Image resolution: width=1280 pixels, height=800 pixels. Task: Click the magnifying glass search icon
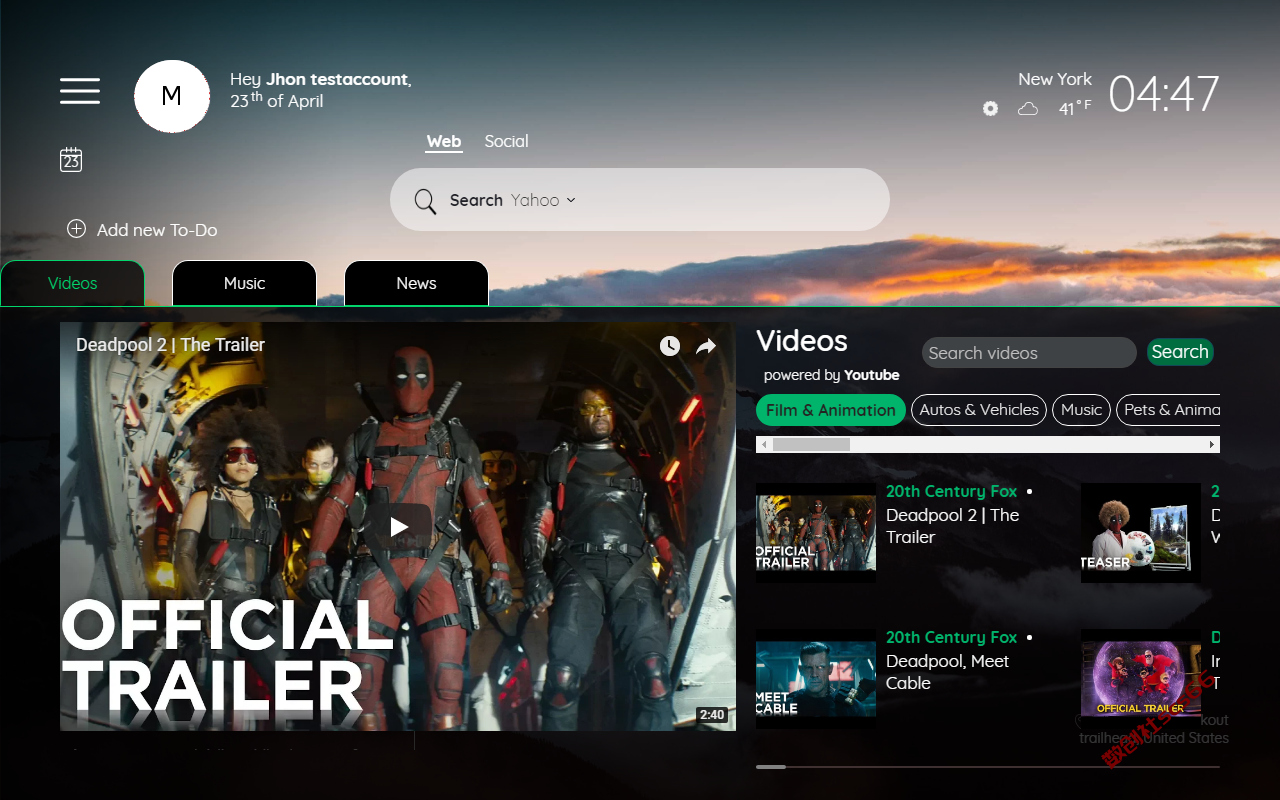point(425,201)
